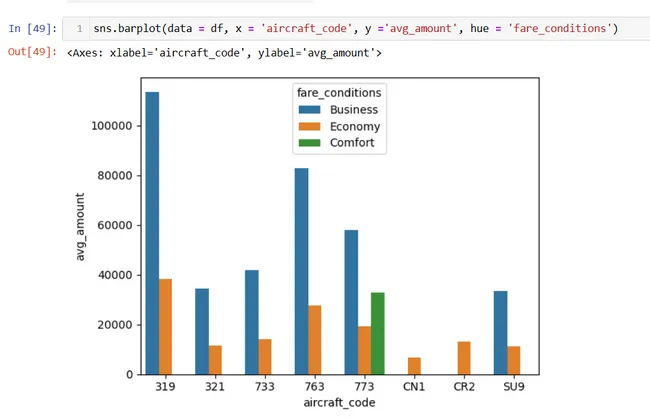650x418 pixels.
Task: Click the blue Business bar for 773
Action: [x=351, y=302]
